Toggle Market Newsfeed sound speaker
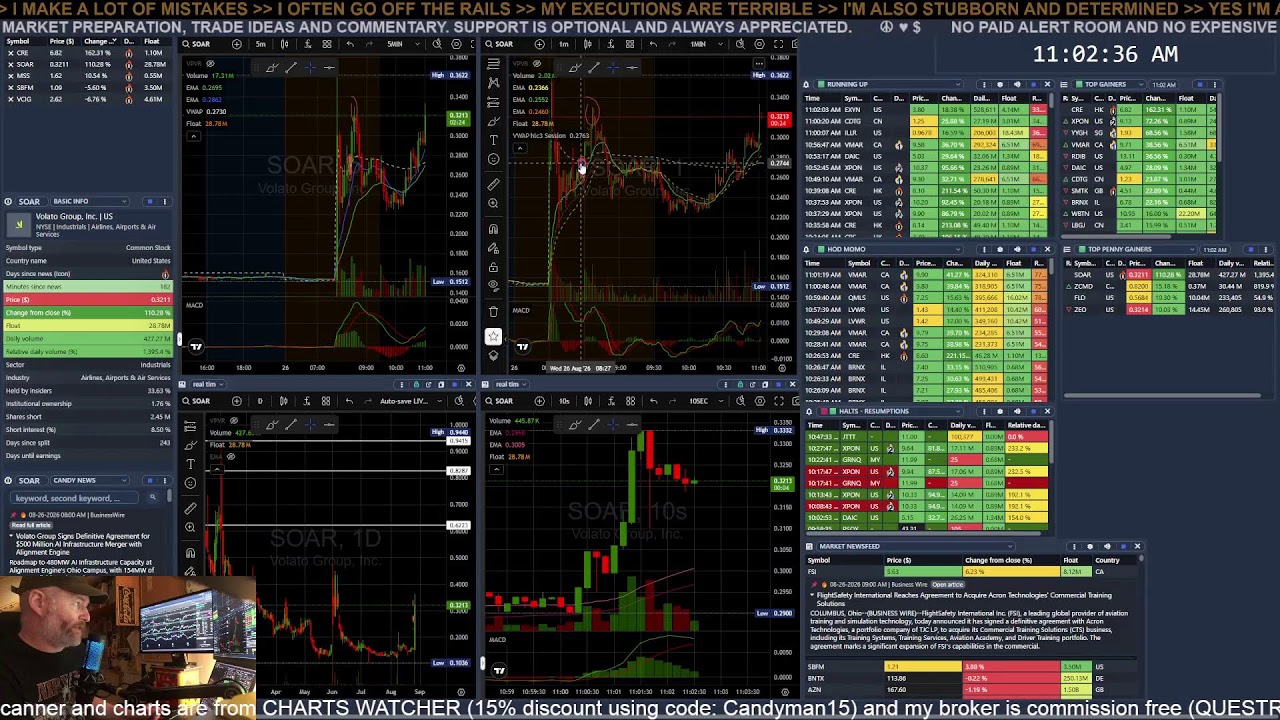This screenshot has height=720, width=1280. (x=1107, y=546)
